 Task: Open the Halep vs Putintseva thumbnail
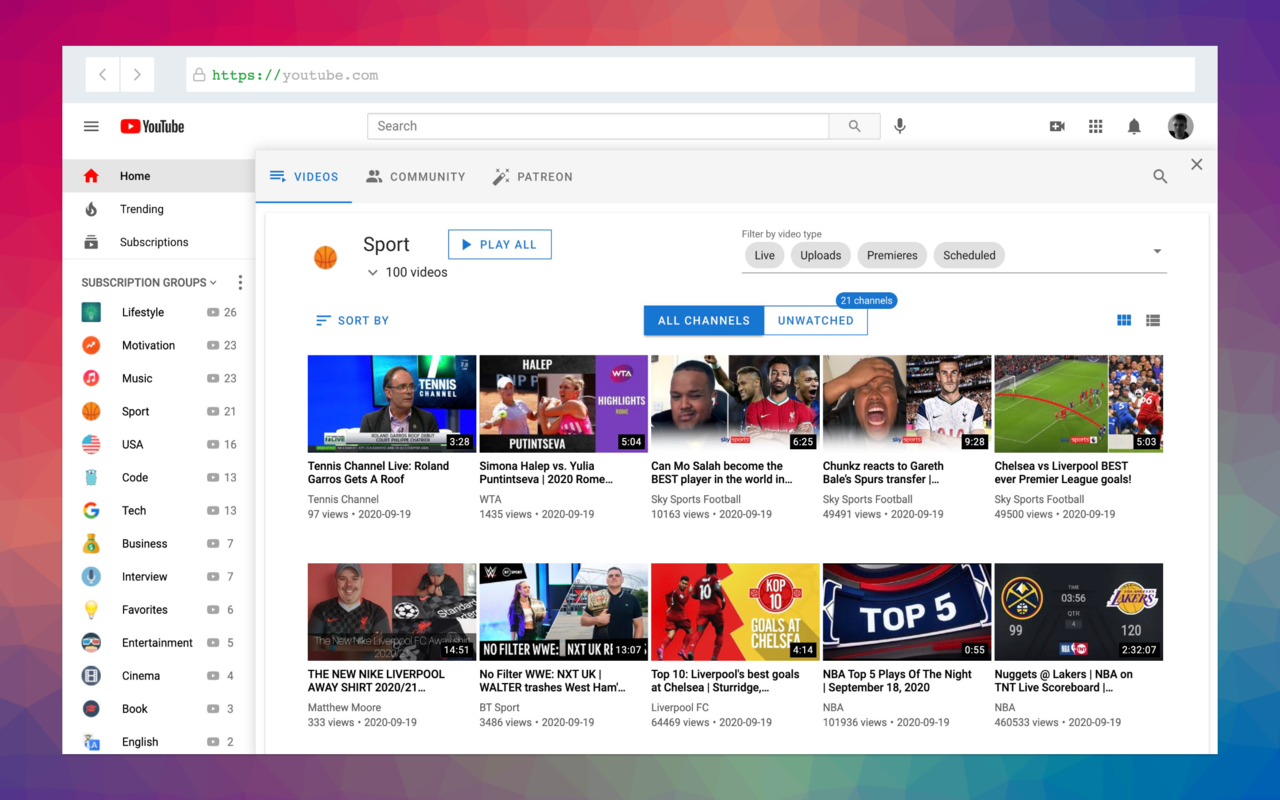tap(564, 404)
